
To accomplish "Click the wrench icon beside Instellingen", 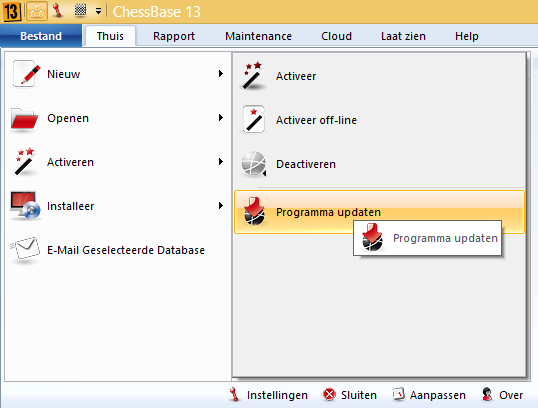I will point(235,395).
